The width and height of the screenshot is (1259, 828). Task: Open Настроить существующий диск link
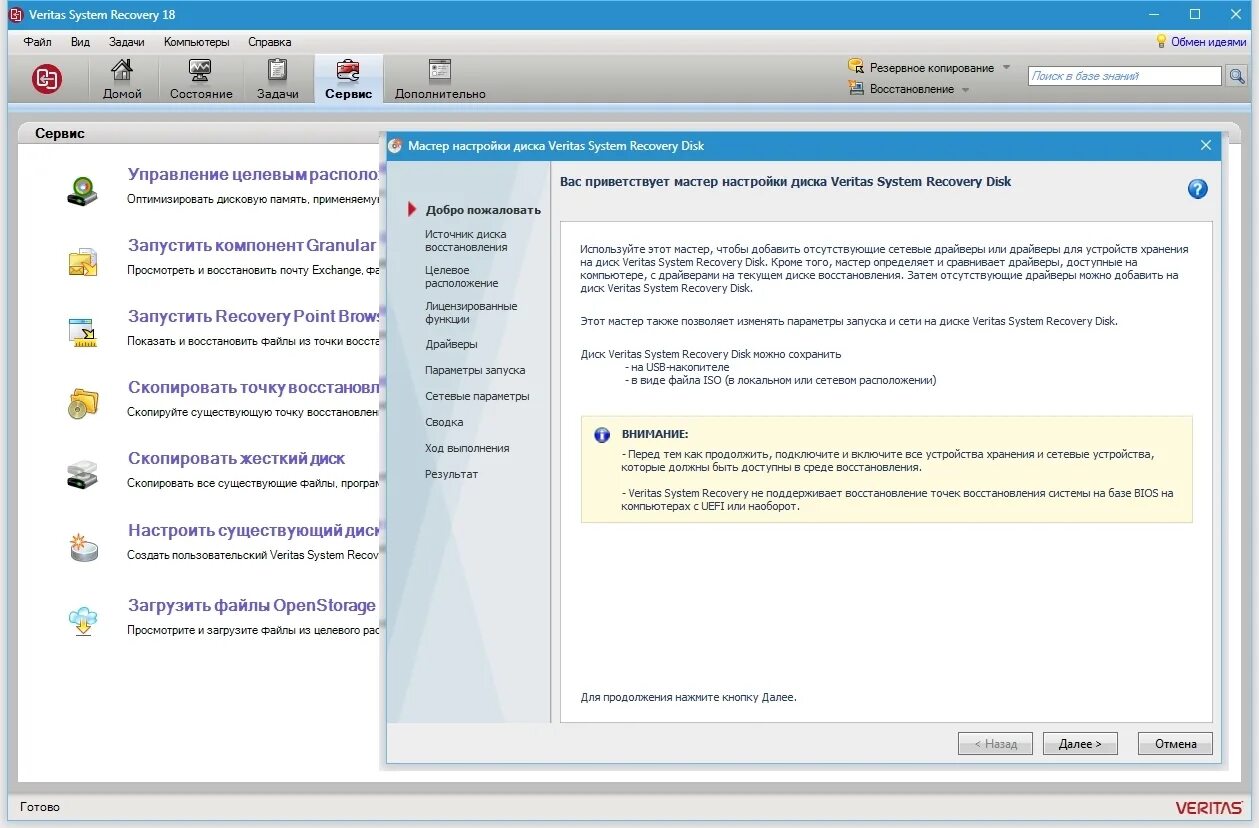click(254, 530)
